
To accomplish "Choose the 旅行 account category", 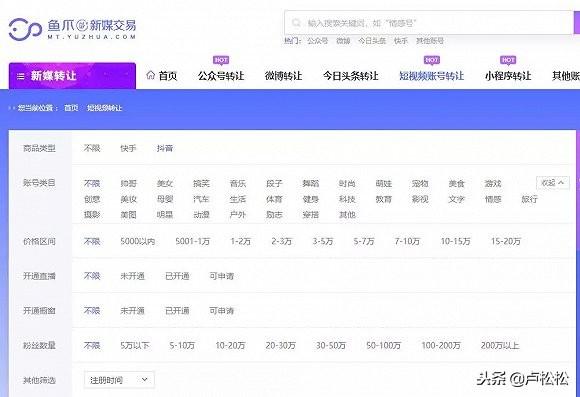I will point(529,199).
